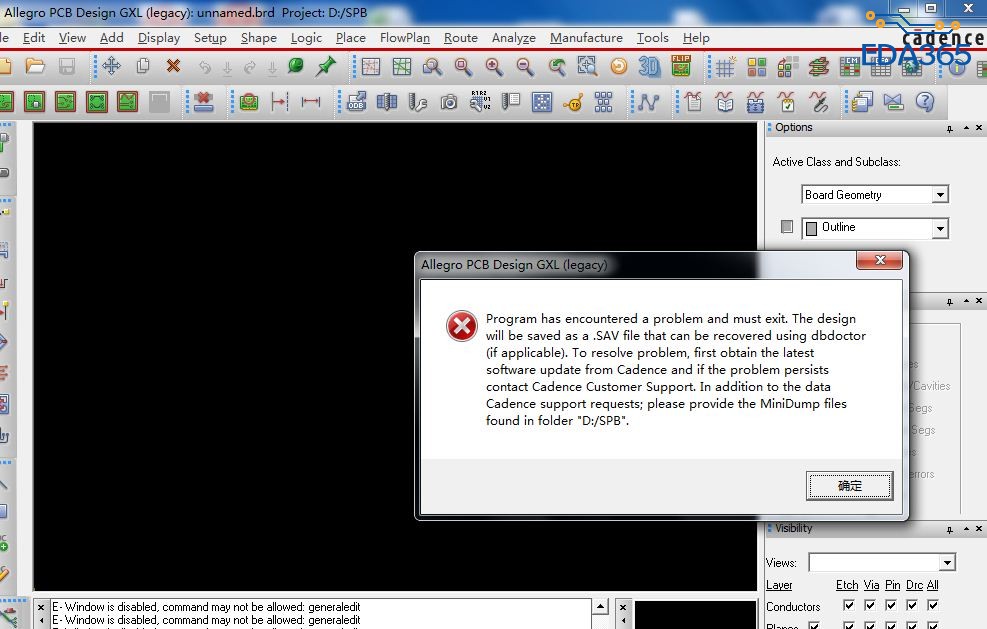Open the constraint manager (CM) icon
This screenshot has height=629, width=987.
click(849, 67)
